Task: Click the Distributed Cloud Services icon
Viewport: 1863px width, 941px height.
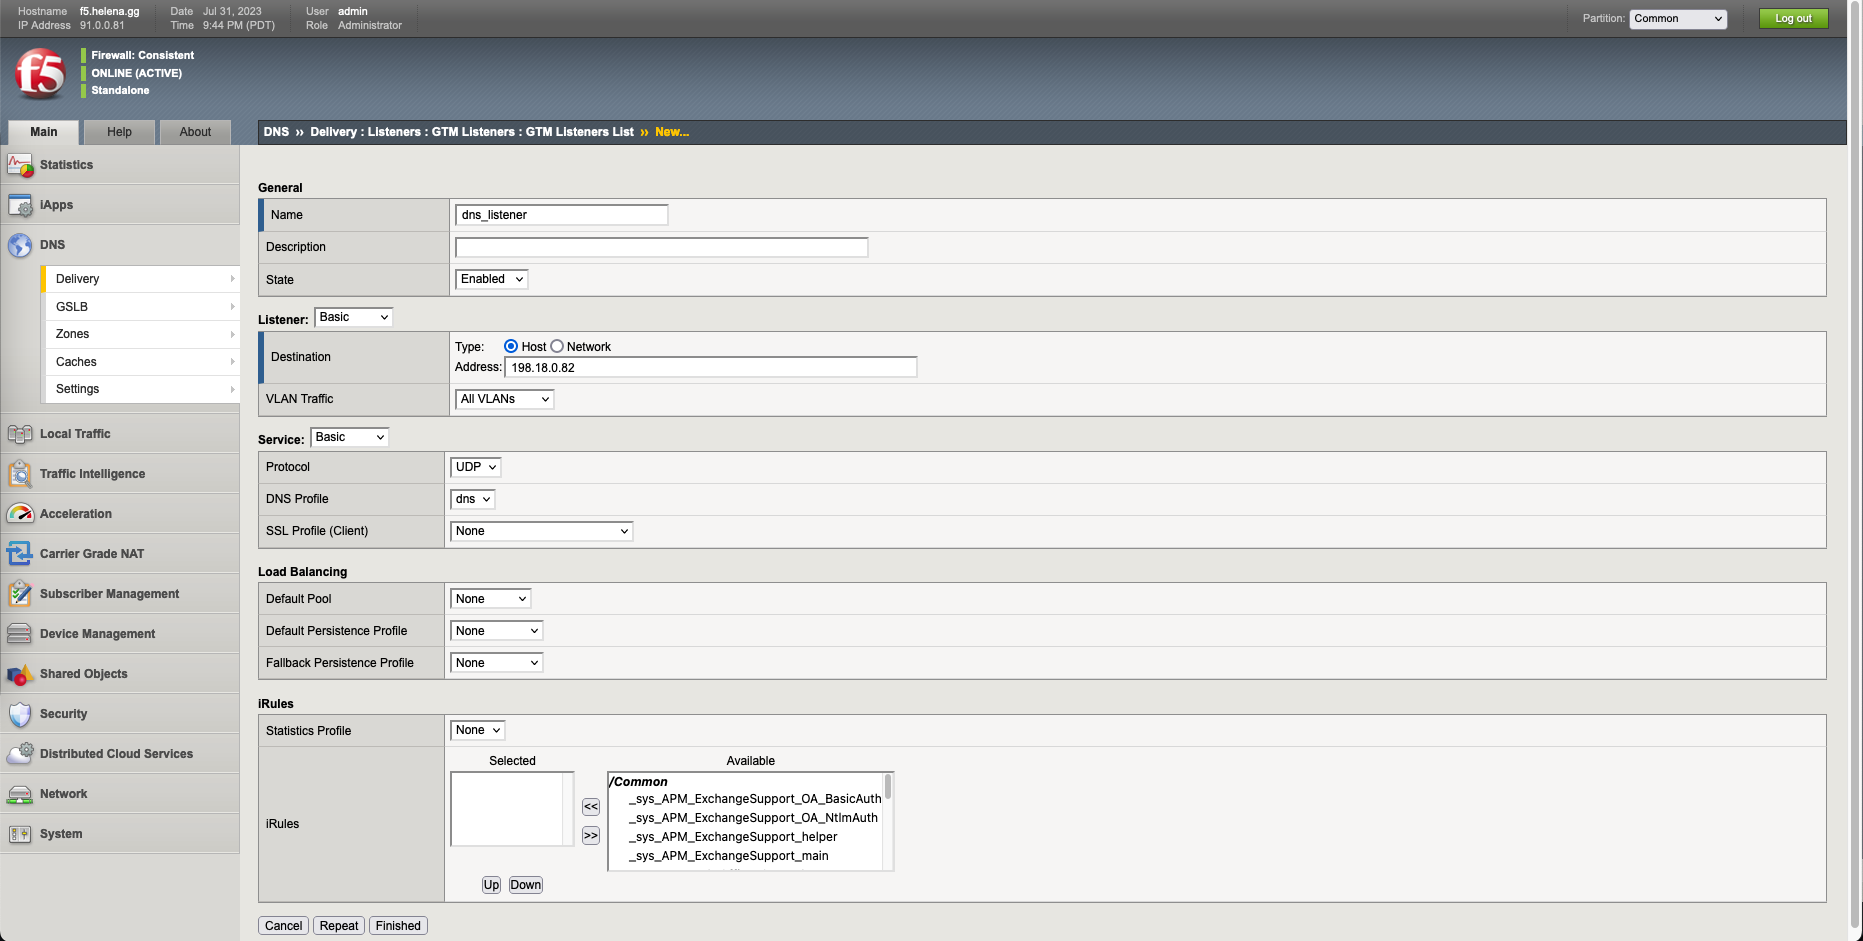Action: 20,754
